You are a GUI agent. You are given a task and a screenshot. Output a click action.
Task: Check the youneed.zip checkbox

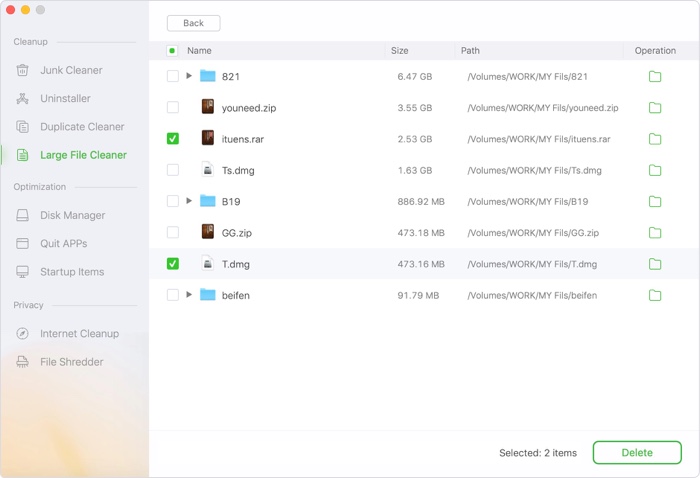[173, 108]
